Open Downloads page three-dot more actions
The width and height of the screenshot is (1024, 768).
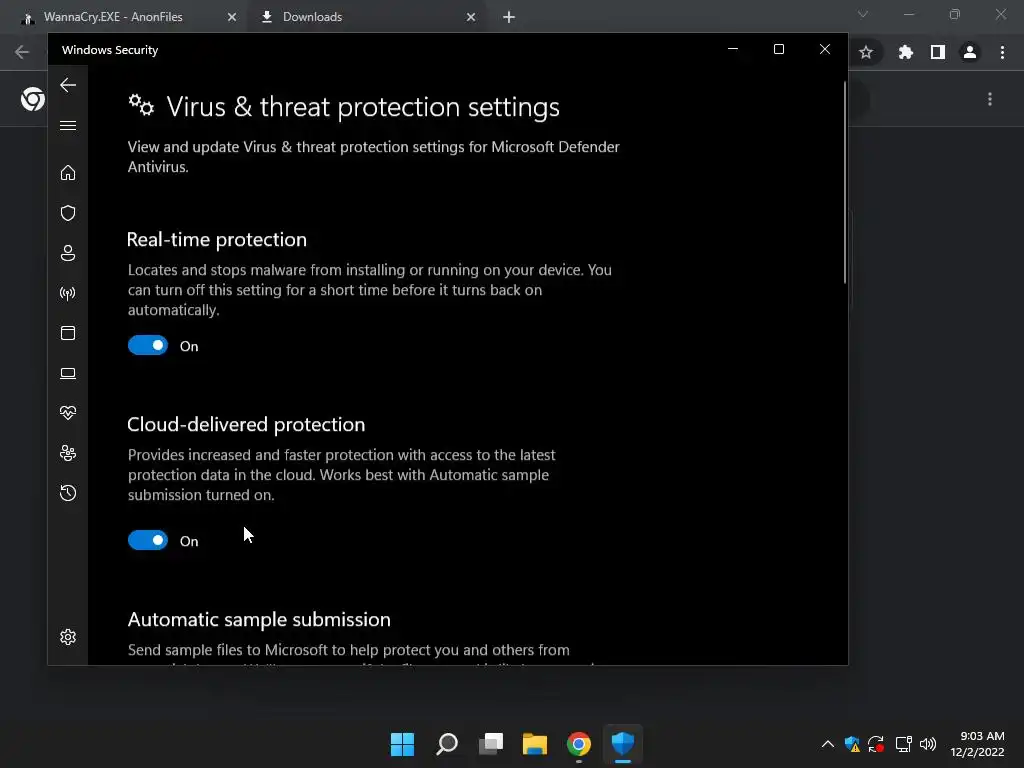pos(990,99)
